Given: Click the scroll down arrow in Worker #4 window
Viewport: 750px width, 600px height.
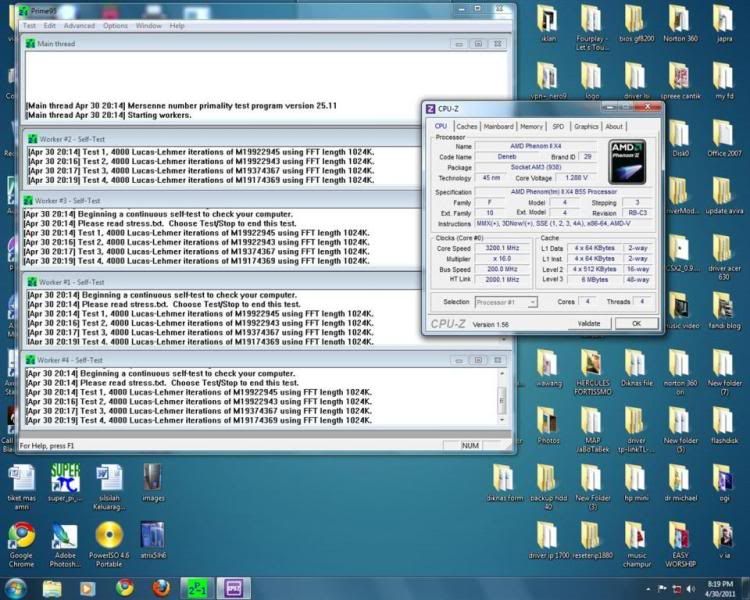Looking at the screenshot, I should point(502,420).
